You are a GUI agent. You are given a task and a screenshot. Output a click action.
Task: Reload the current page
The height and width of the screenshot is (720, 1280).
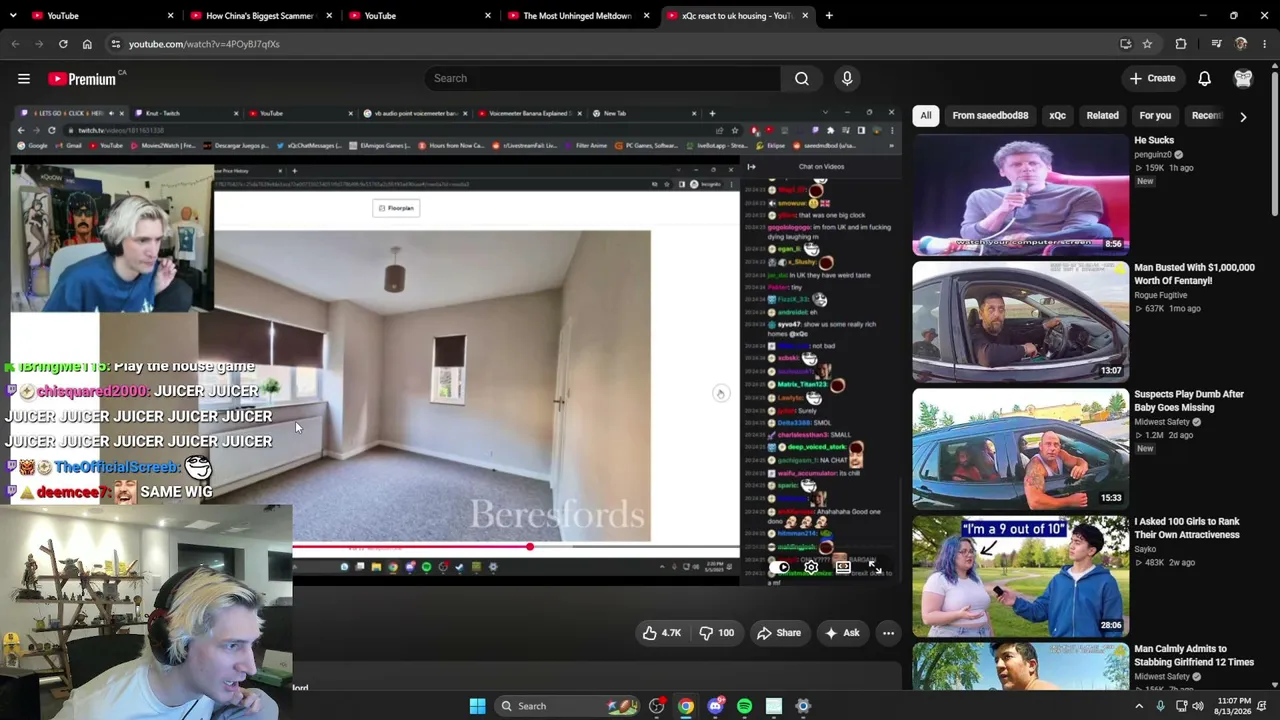[x=63, y=44]
